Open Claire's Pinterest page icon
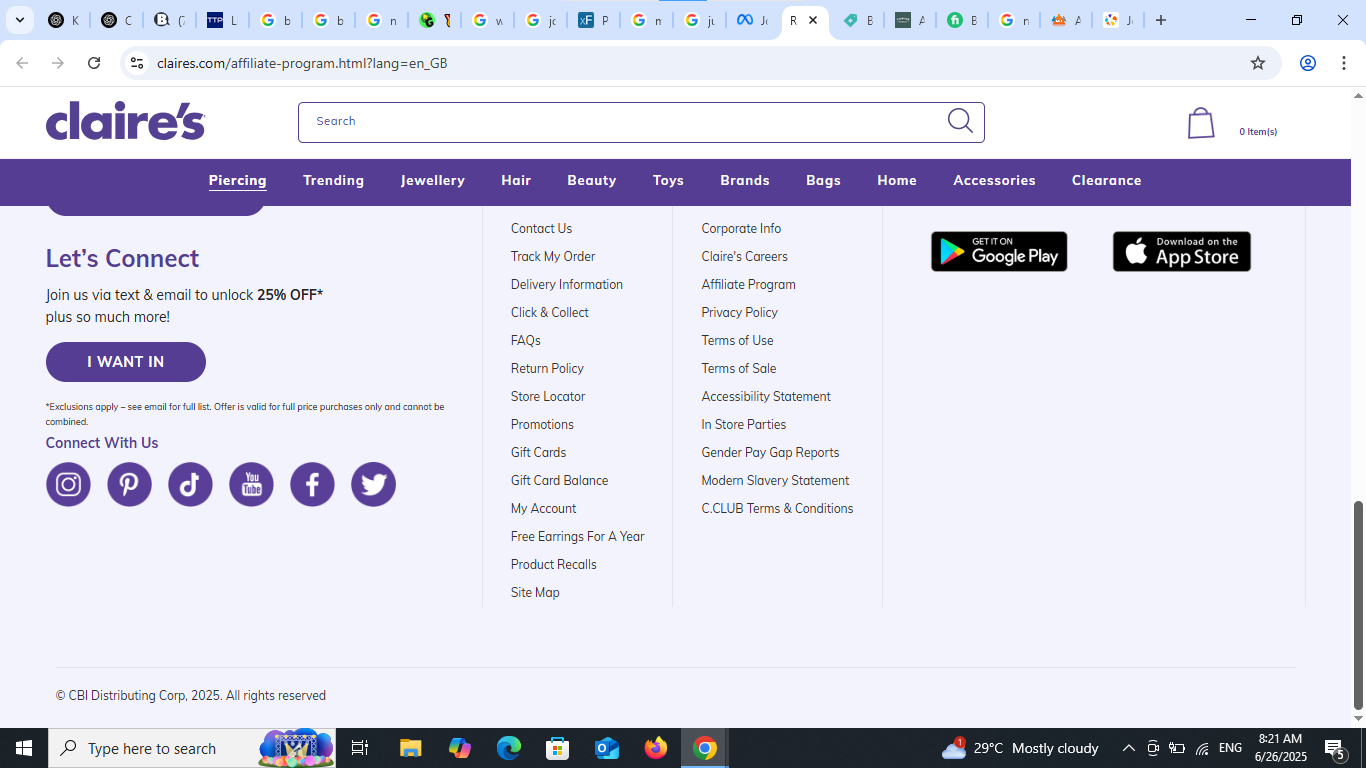 (129, 484)
